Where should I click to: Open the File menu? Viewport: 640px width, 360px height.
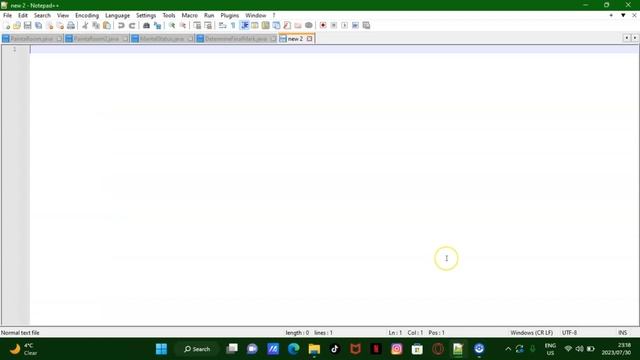(7, 15)
